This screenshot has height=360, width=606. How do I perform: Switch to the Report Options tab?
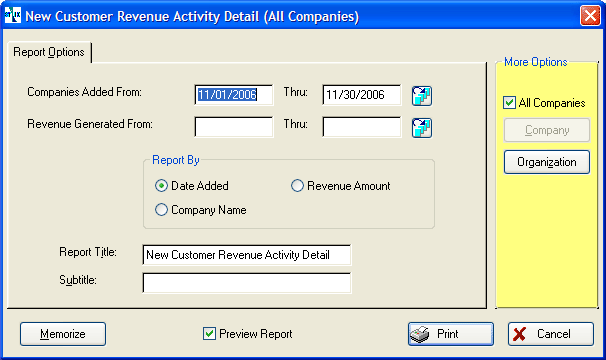pos(49,52)
